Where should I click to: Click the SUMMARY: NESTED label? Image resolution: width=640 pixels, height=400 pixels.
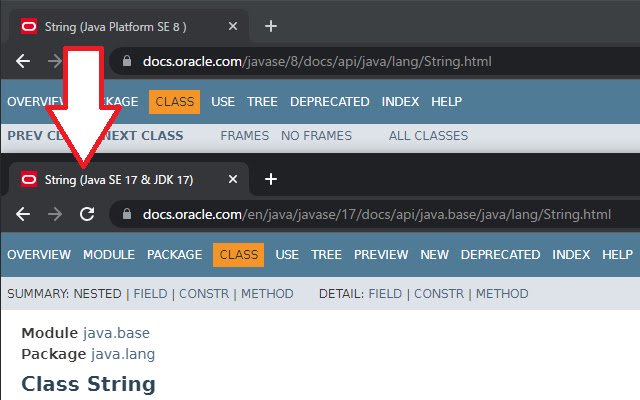point(64,294)
